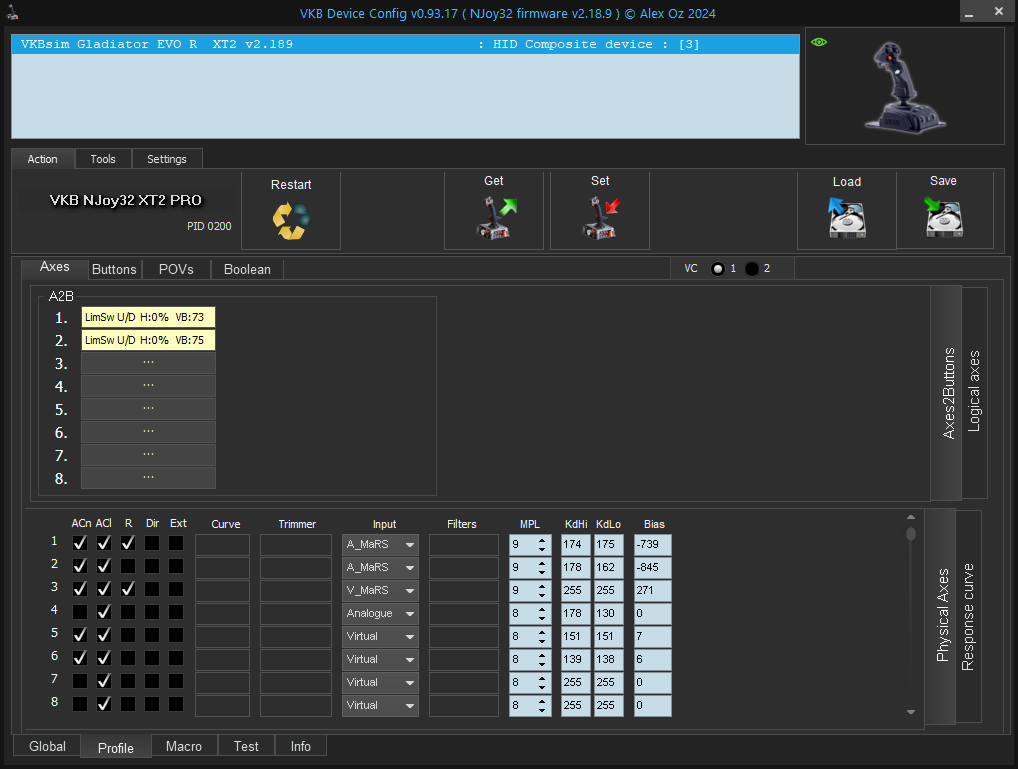
Task: Click empty A2B slot 8
Action: click(148, 478)
